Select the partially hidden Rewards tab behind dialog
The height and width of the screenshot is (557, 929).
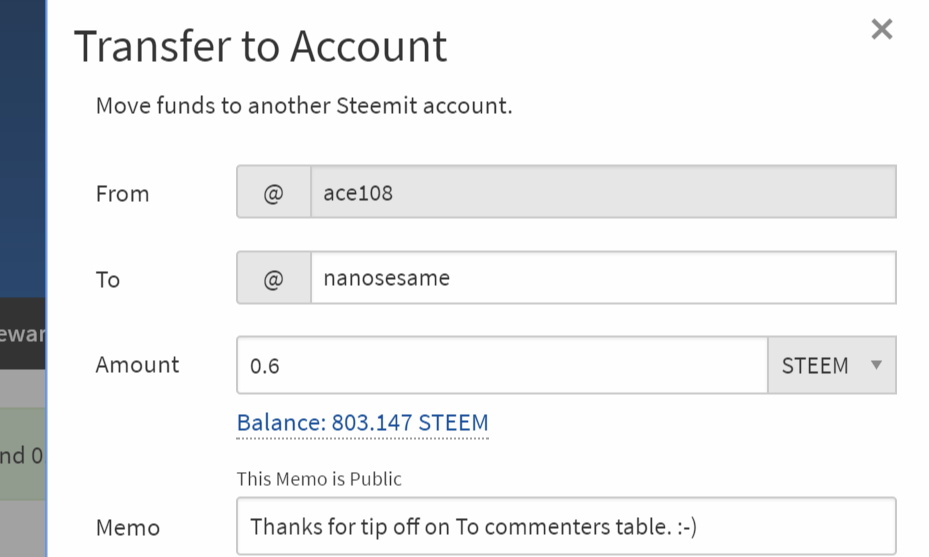(x=22, y=333)
